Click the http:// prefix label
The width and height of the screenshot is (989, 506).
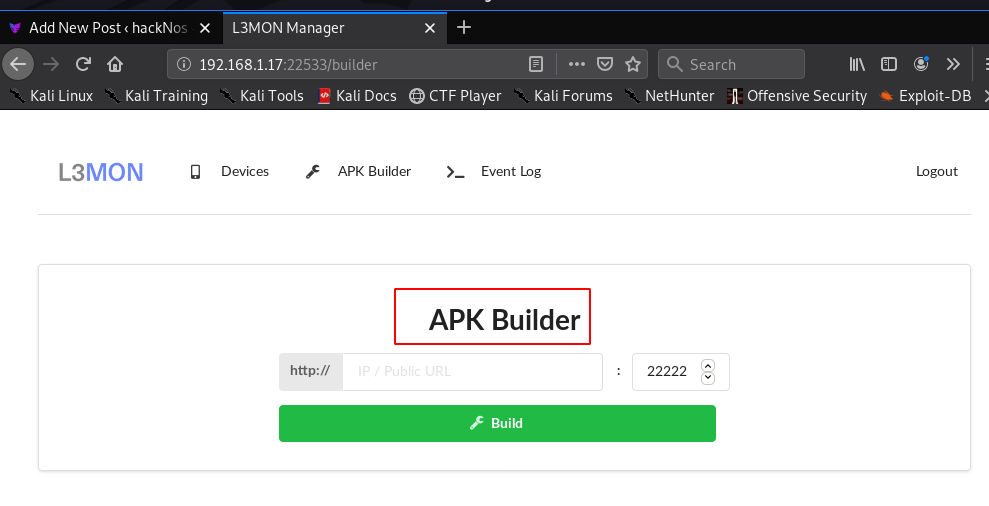pos(311,372)
